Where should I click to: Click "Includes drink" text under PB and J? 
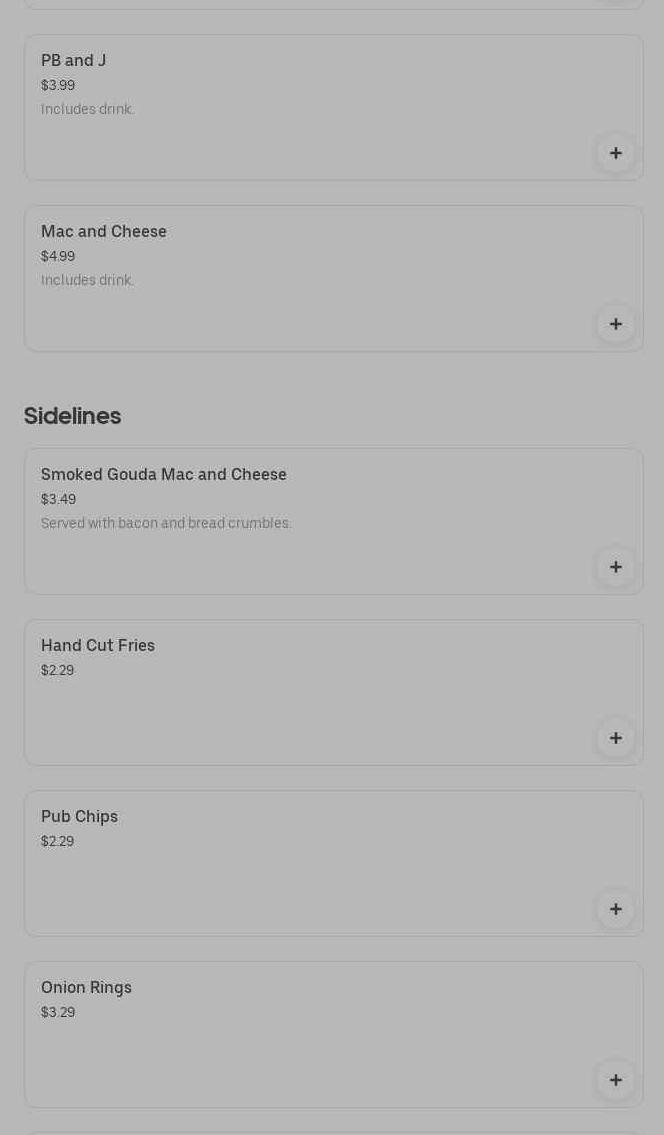coord(87,110)
